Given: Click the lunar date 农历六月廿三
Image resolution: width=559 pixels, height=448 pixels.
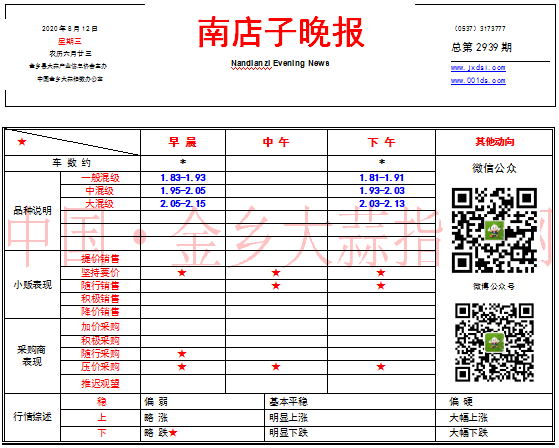Looking at the screenshot, I should coord(70,53).
